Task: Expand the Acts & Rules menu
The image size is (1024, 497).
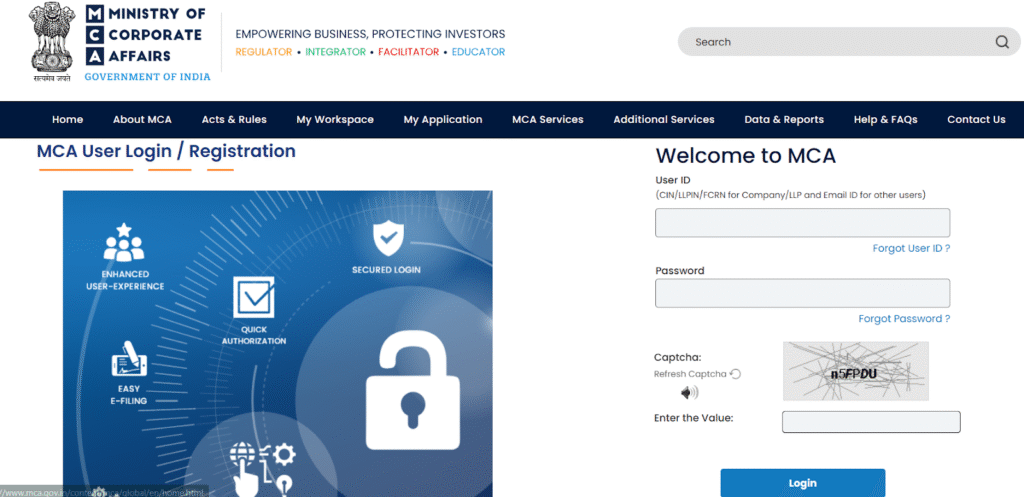Action: pos(234,120)
